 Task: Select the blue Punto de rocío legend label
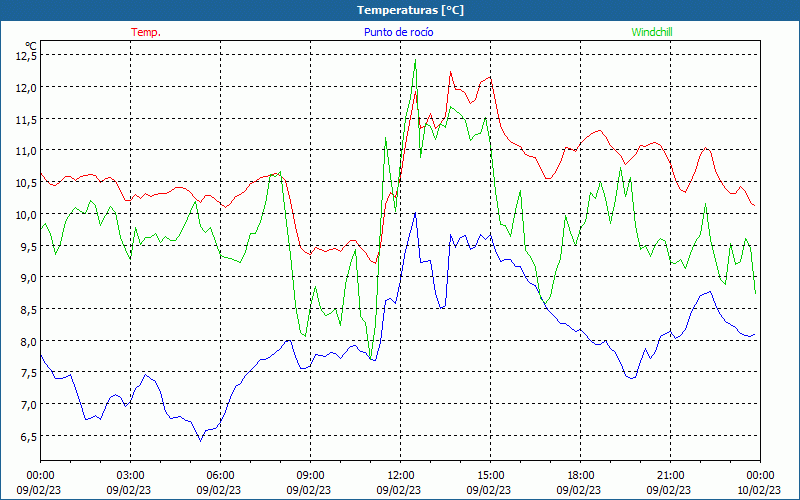pos(398,32)
